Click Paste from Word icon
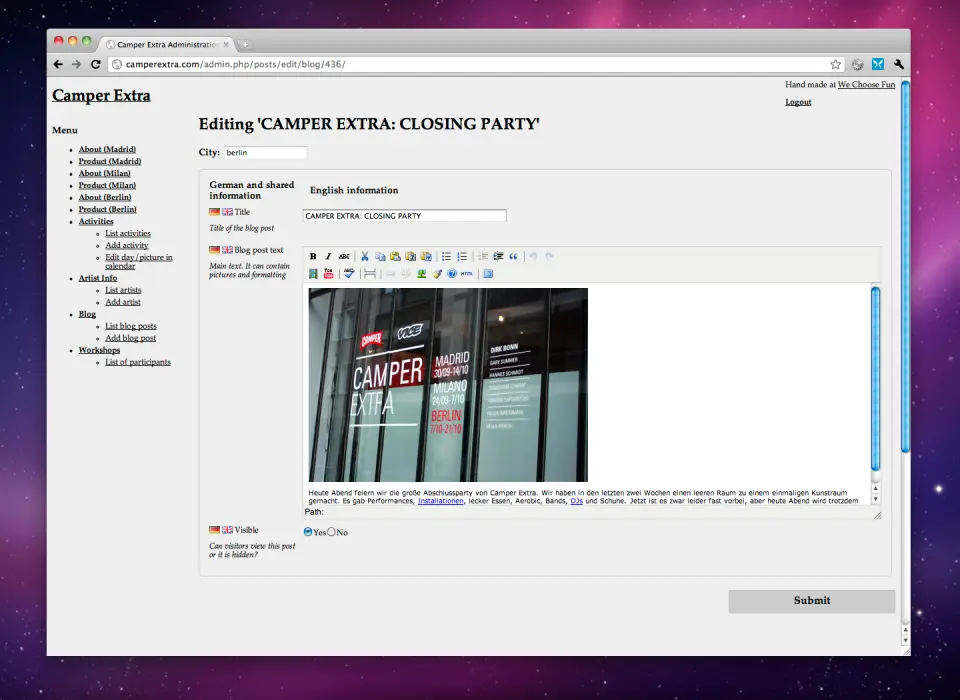The height and width of the screenshot is (700, 960). [x=426, y=257]
